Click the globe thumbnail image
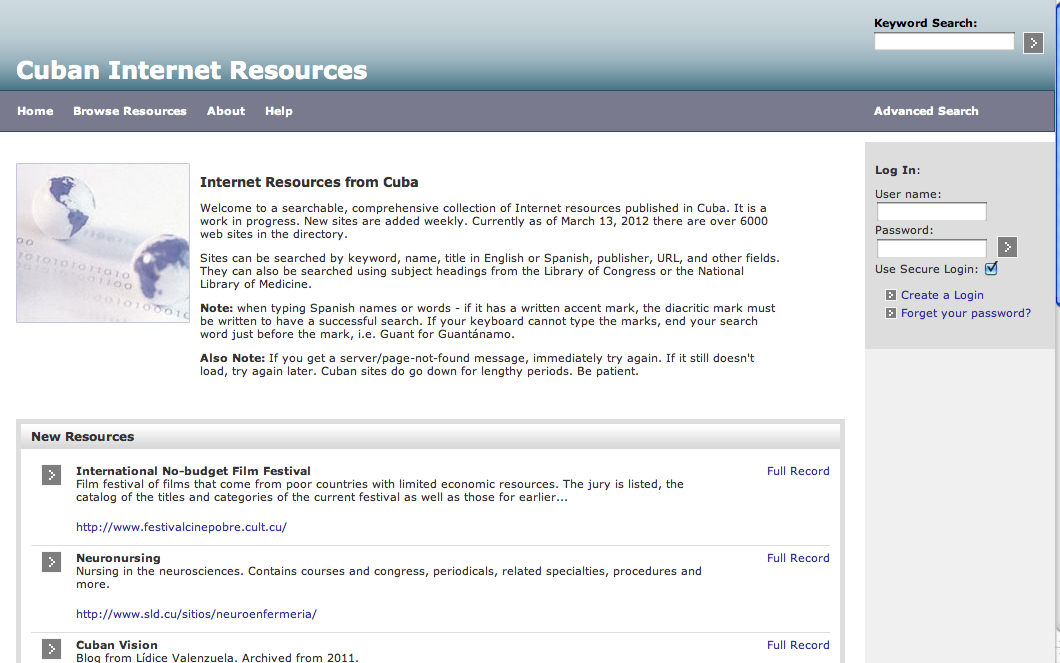 tap(103, 243)
